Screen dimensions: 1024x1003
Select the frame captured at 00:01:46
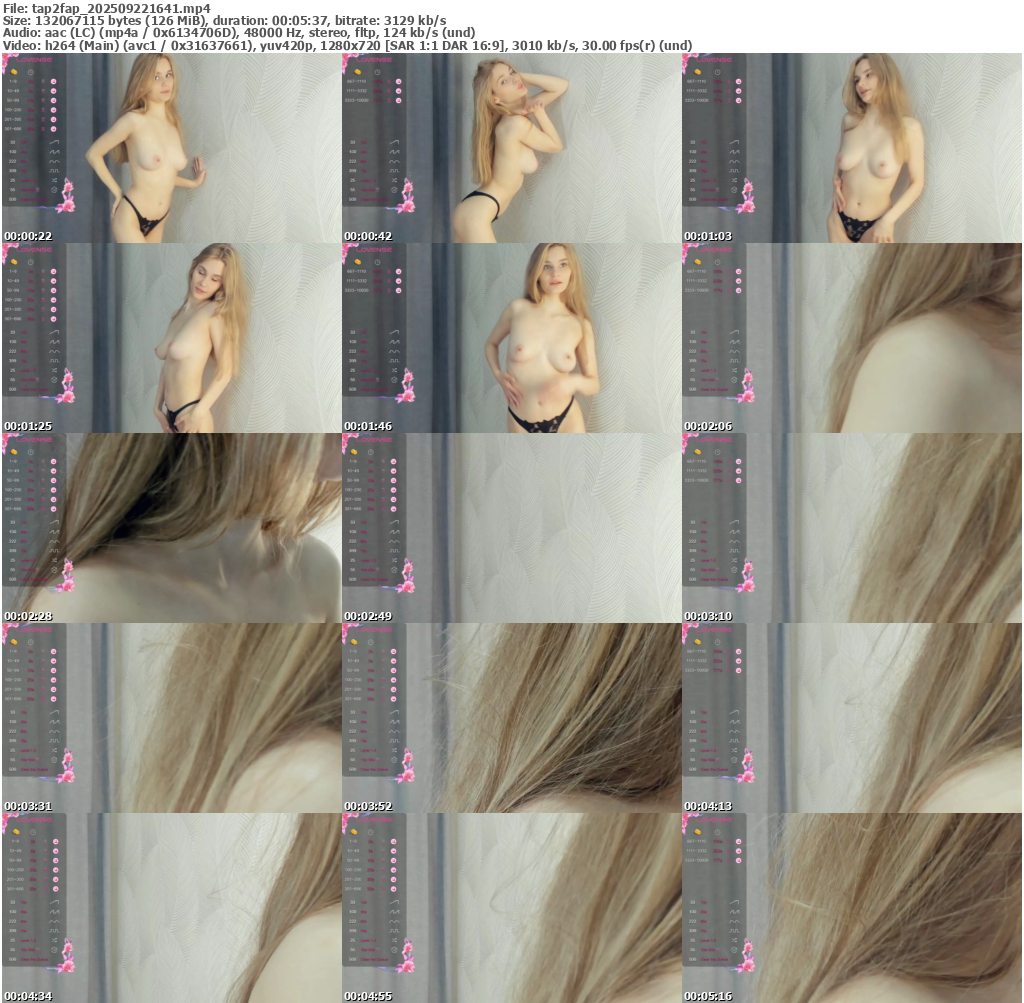coord(511,338)
